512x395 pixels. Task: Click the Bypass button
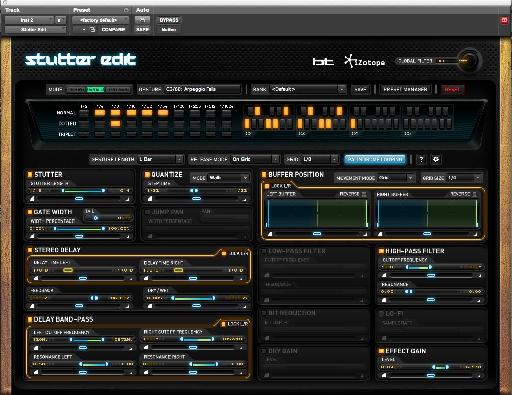pos(169,20)
